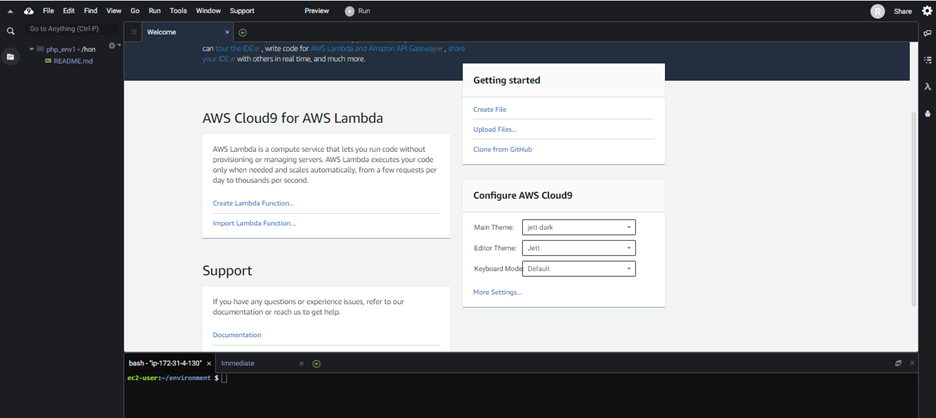Maximize the console panel with the window icon
Screen dimensions: 936x418
click(x=898, y=363)
